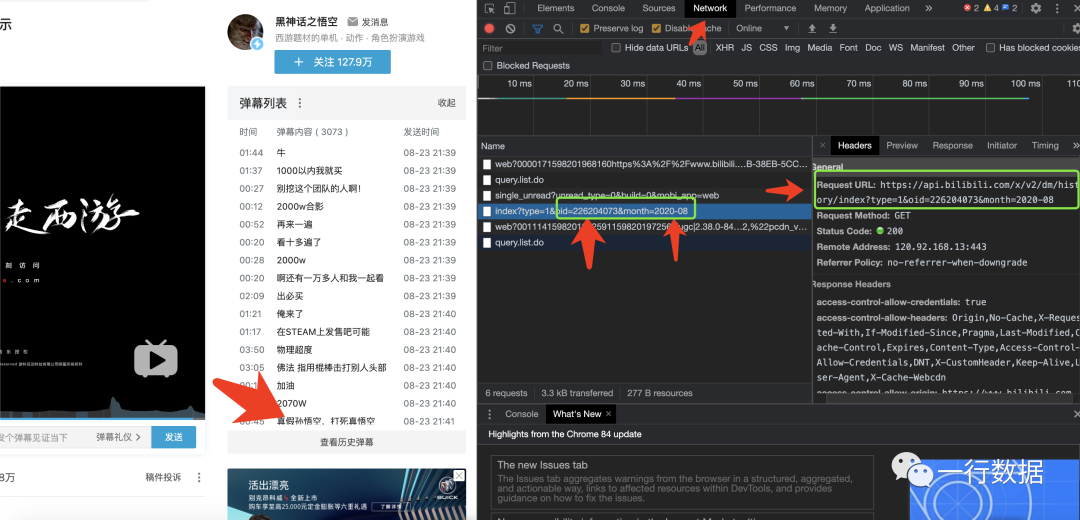Viewport: 1080px width, 520px height.
Task: Click the network timeline overview
Action: coord(778,103)
